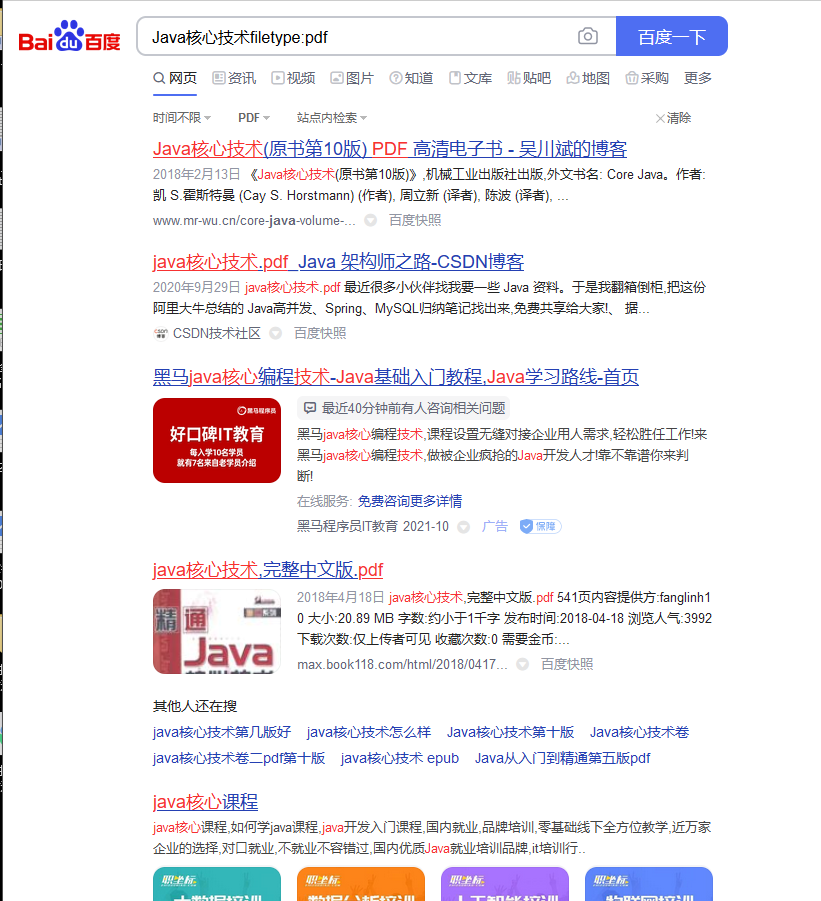Viewport: 821px width, 901px height.
Task: Open java核心技术,完整中文版.pdf result
Action: tap(268, 570)
